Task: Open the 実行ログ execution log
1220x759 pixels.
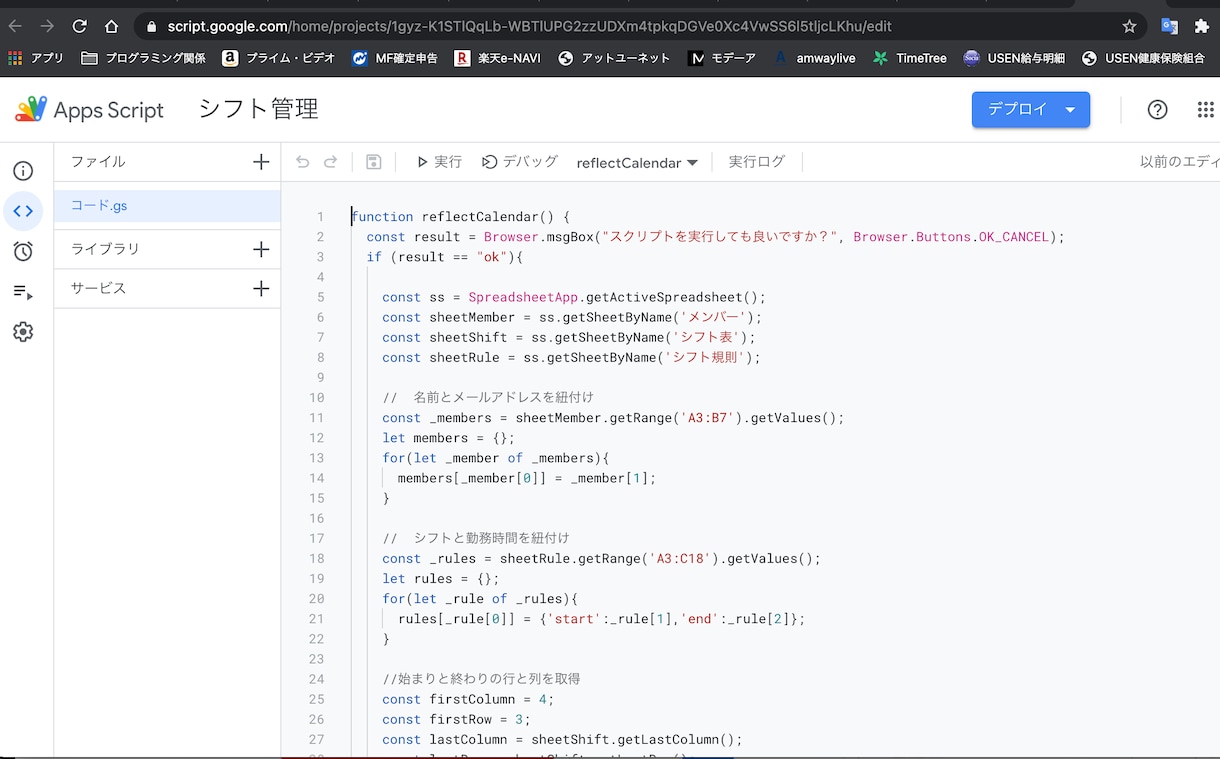Action: click(757, 162)
